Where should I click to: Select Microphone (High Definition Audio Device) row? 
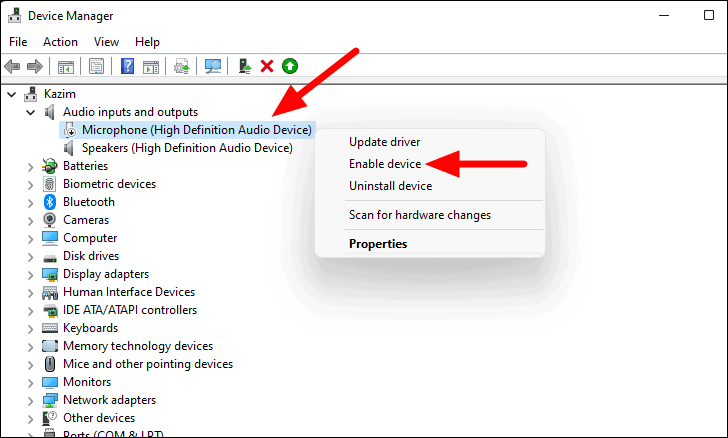[188, 130]
